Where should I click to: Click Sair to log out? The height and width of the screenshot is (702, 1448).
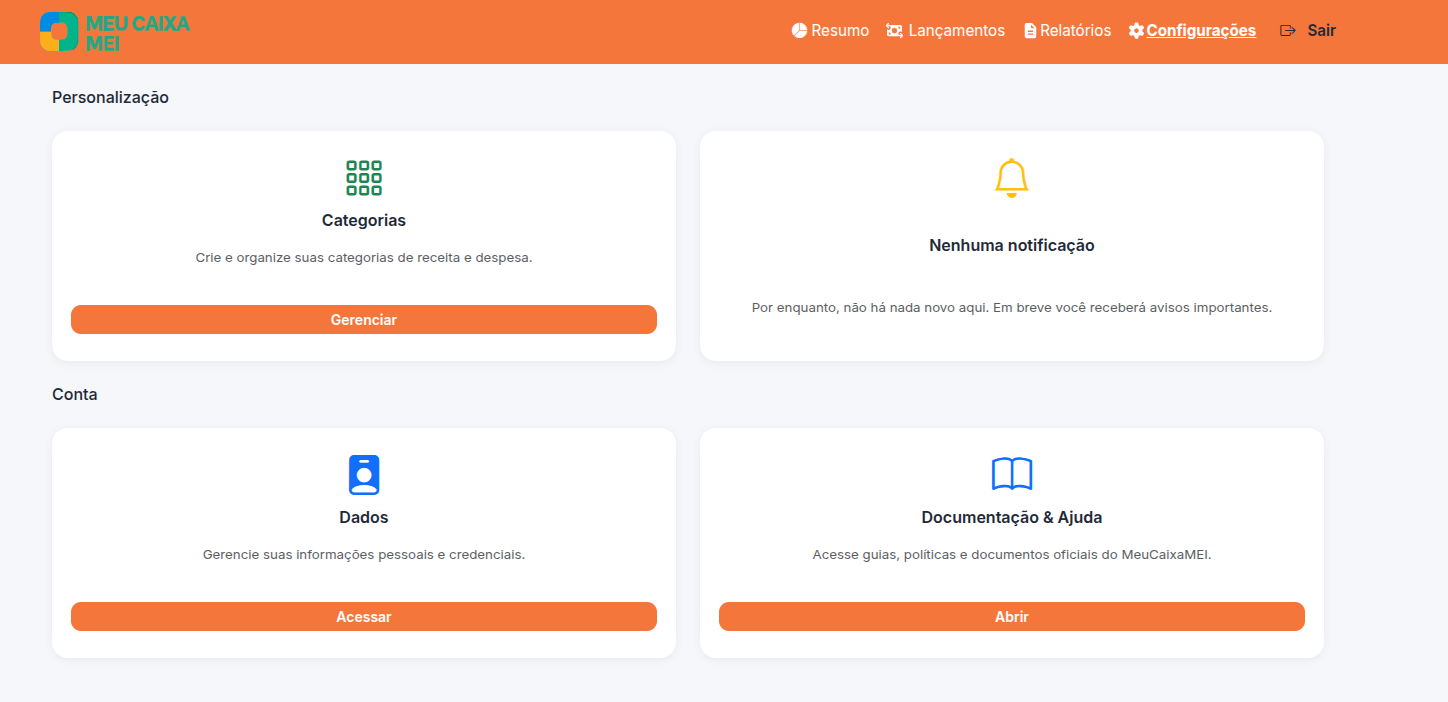(x=1322, y=30)
